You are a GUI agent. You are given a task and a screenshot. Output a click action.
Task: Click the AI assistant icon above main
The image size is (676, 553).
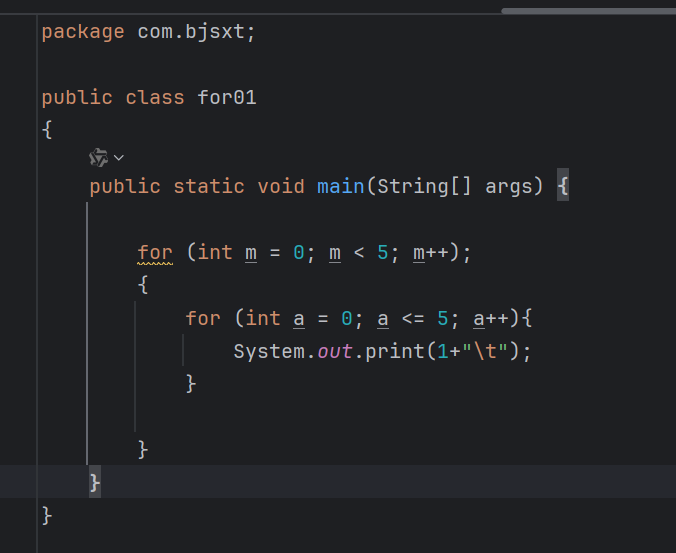pos(98,157)
